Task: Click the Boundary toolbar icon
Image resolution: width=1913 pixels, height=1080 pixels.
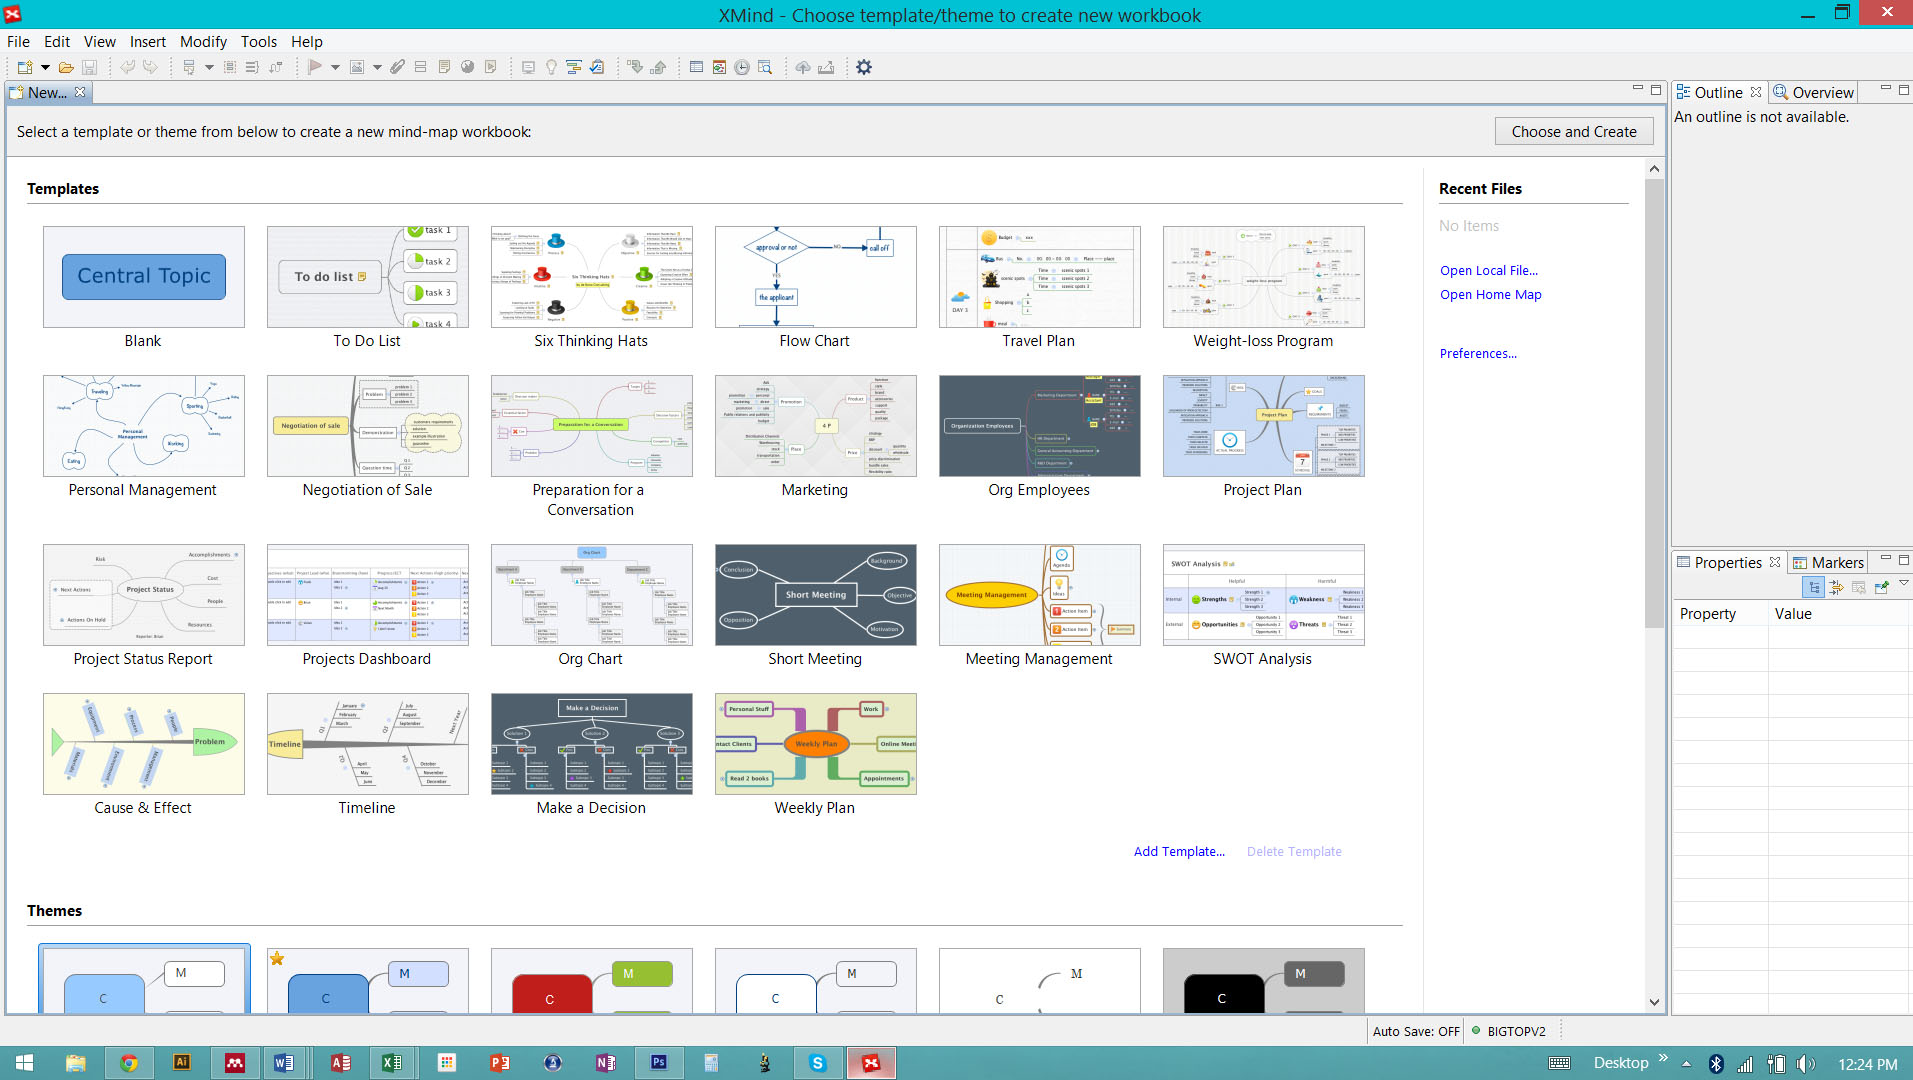Action: point(229,67)
